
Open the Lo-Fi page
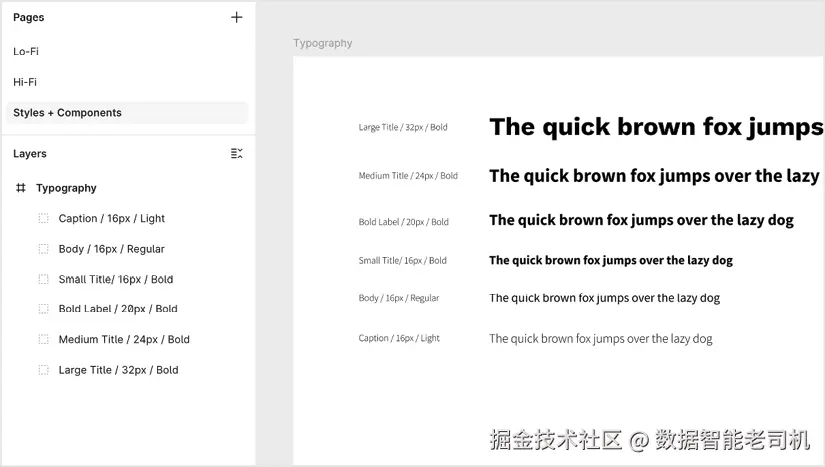26,52
